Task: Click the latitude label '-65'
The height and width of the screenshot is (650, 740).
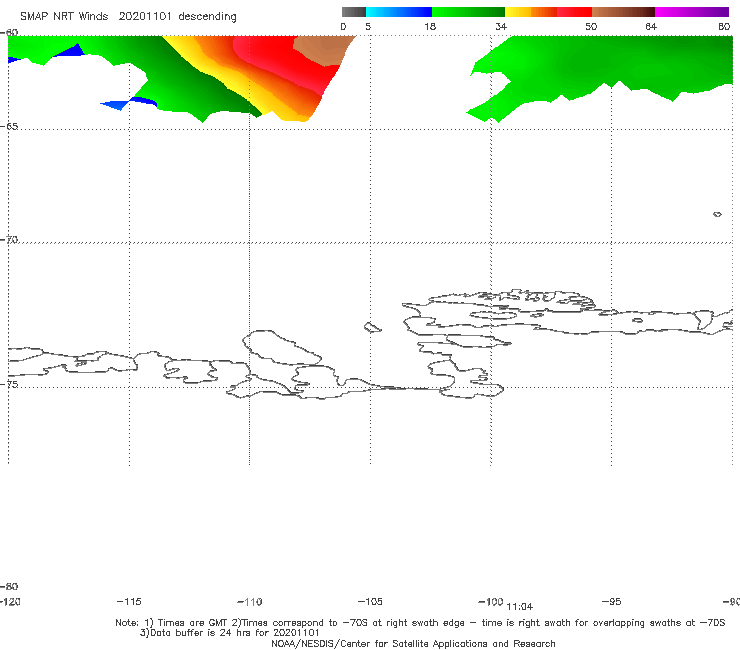Action: click(x=9, y=127)
